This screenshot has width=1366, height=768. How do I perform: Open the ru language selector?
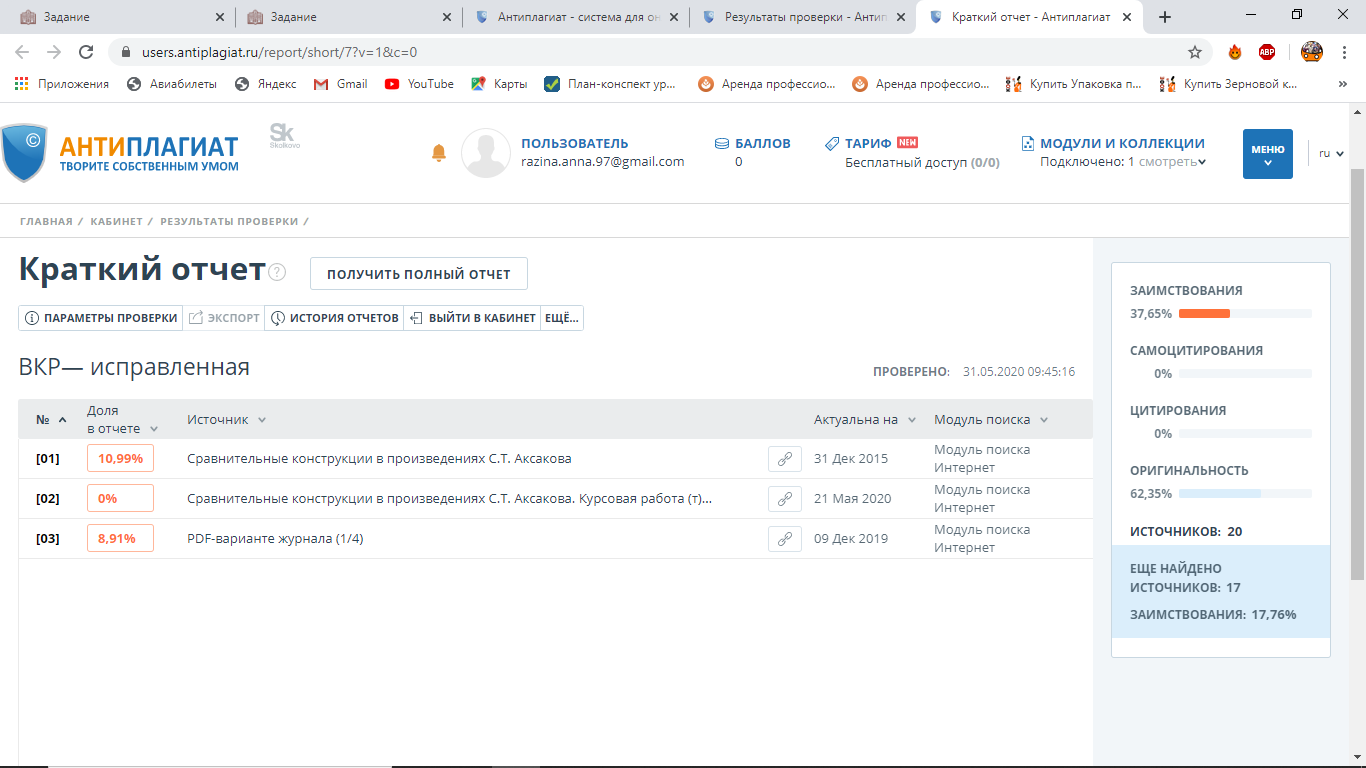click(x=1330, y=154)
